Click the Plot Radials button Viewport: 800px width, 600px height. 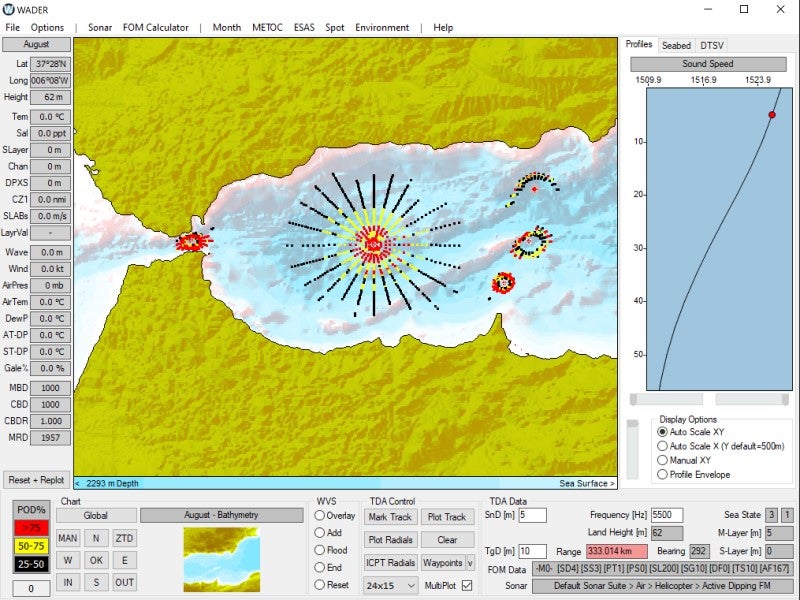point(389,540)
